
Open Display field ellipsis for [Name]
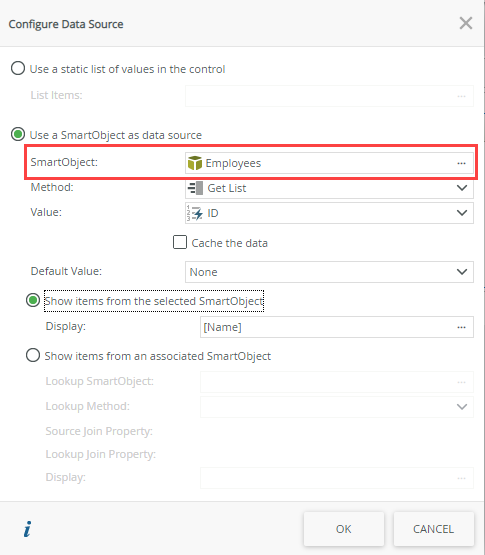[x=461, y=327]
